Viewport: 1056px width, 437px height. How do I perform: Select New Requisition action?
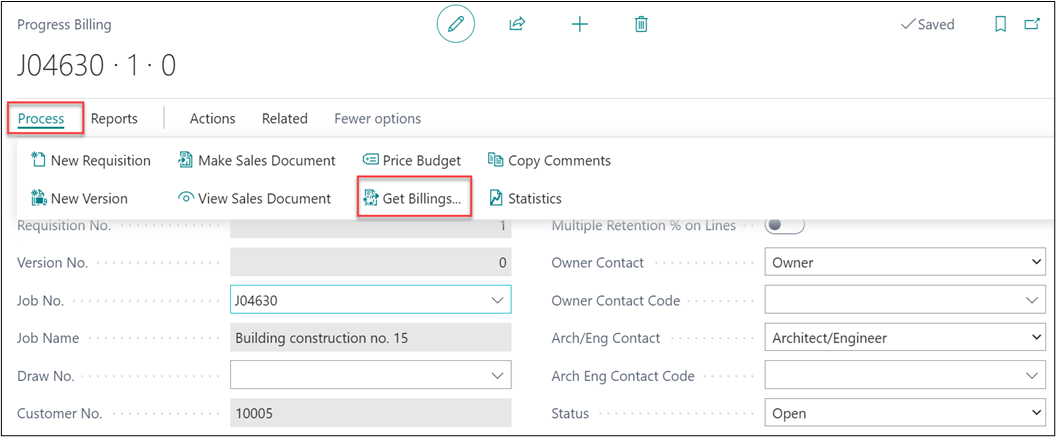click(x=91, y=160)
